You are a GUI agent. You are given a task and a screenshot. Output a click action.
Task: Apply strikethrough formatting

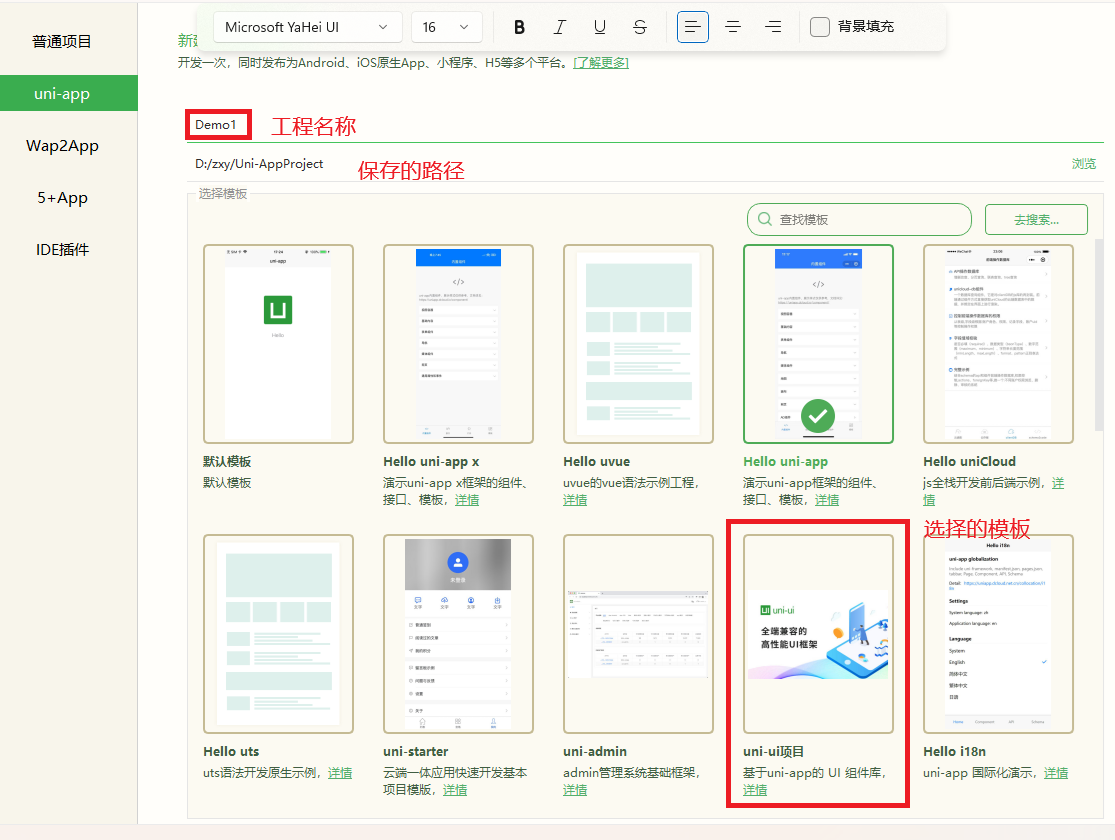639,27
